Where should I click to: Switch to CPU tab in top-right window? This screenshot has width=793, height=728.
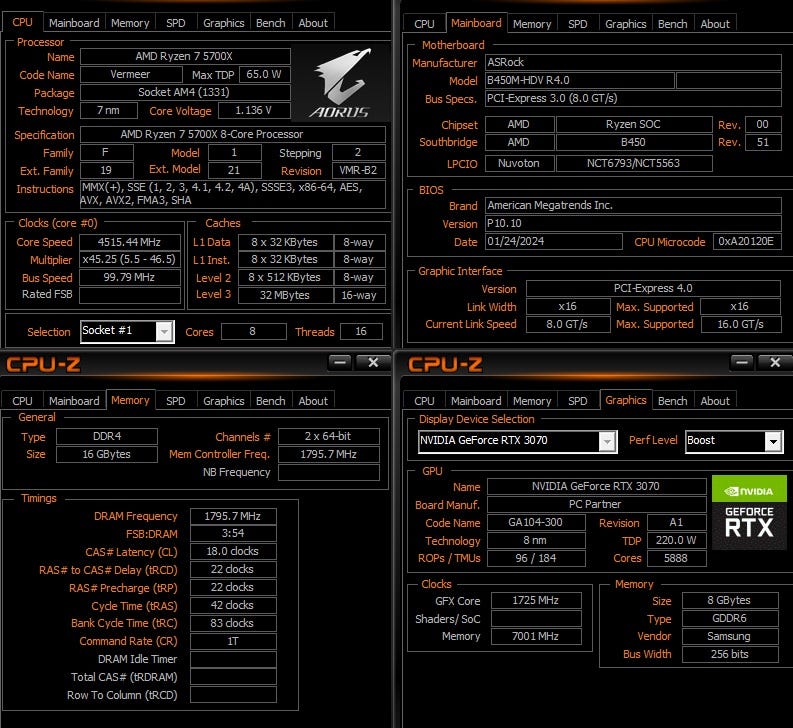pyautogui.click(x=424, y=24)
